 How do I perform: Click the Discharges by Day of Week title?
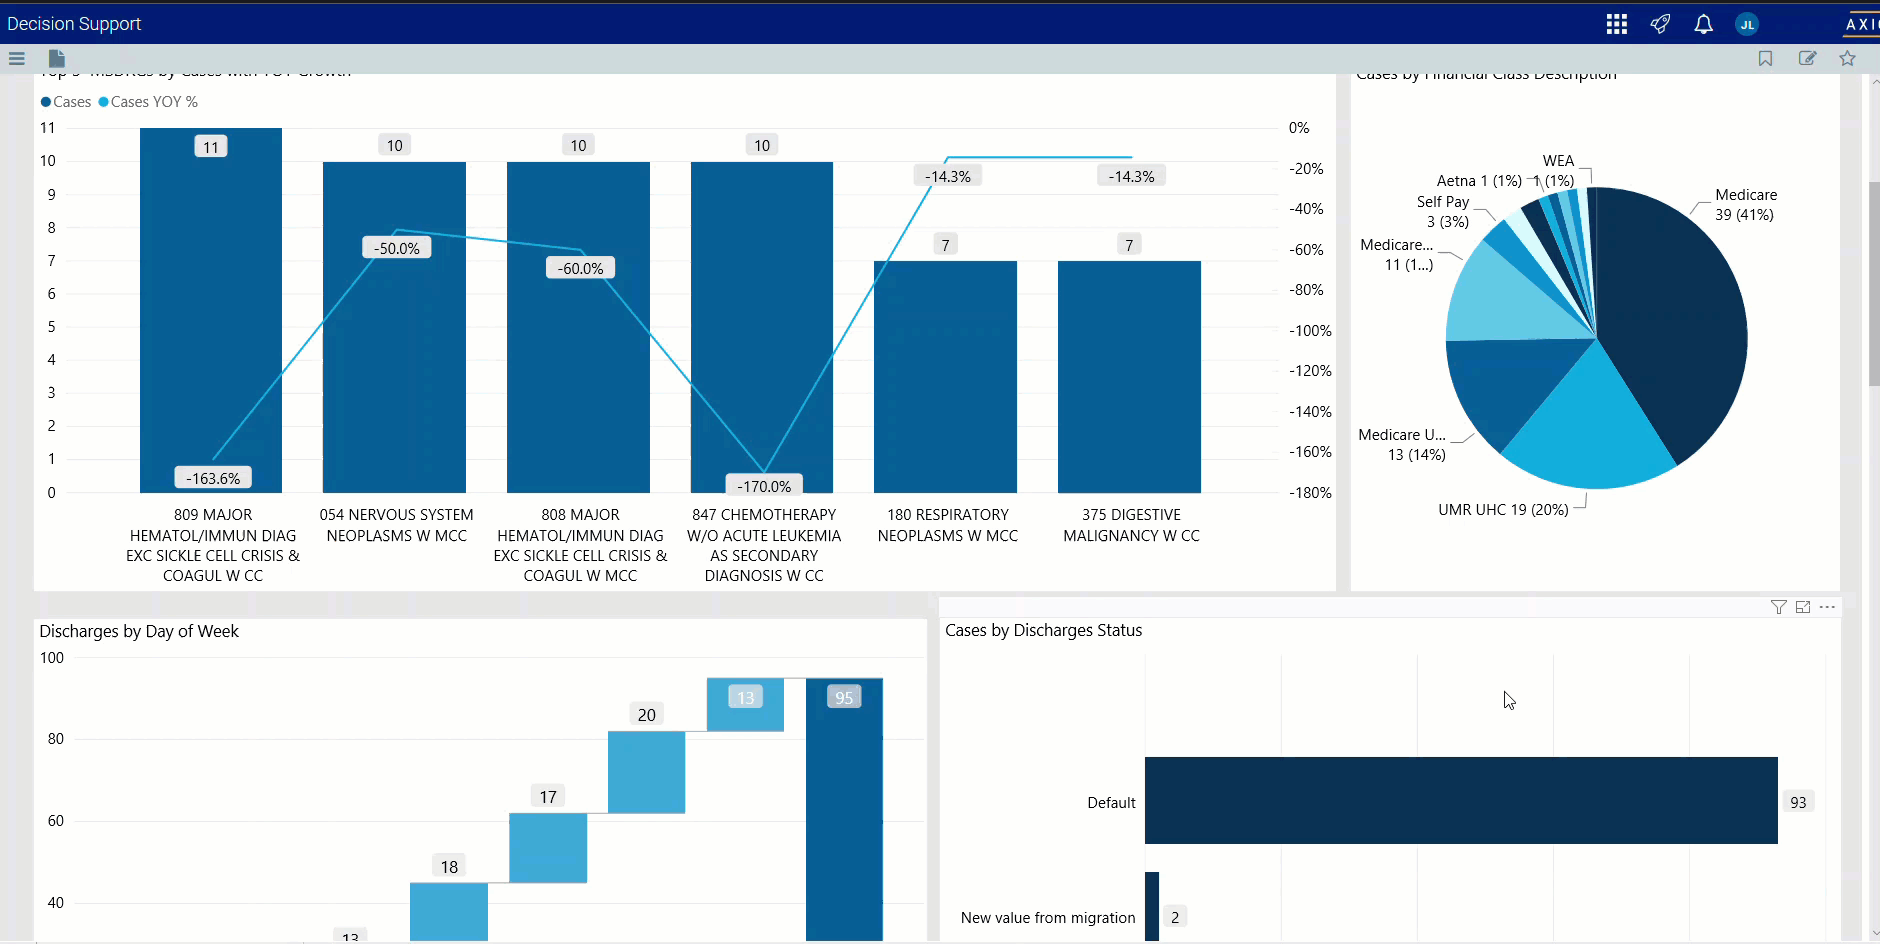click(139, 631)
